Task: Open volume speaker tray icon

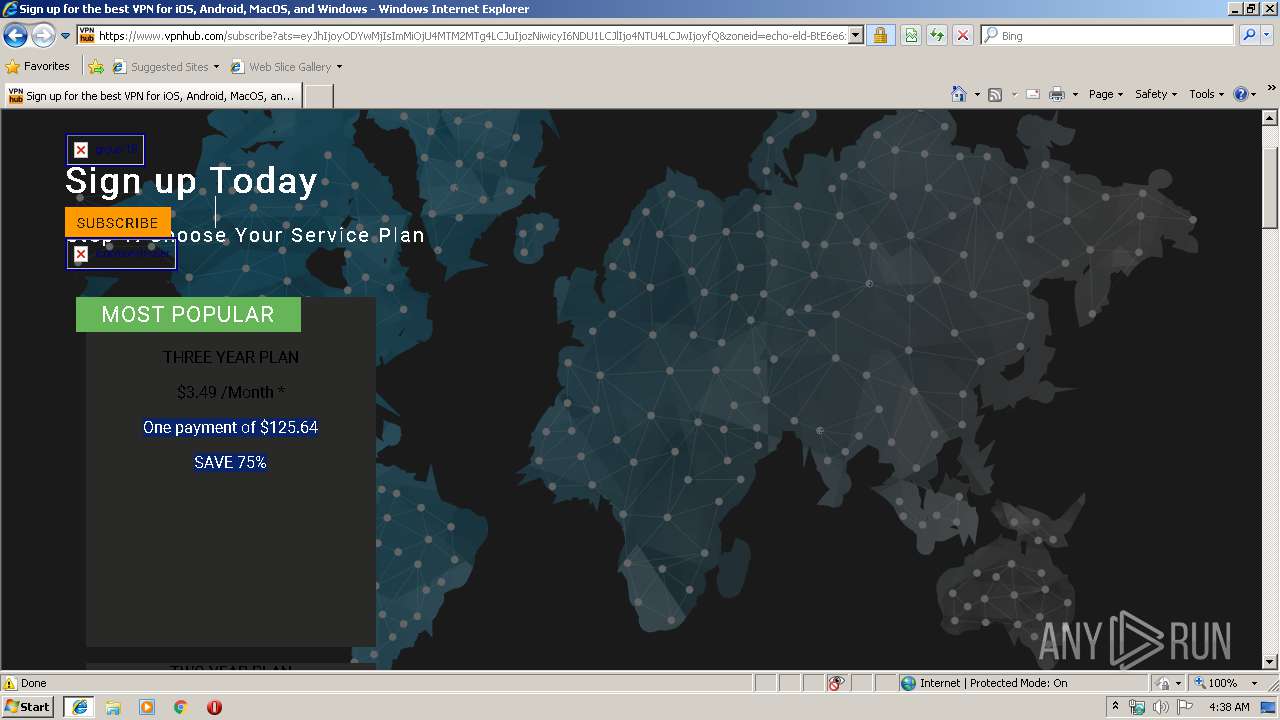Action: (1160, 707)
